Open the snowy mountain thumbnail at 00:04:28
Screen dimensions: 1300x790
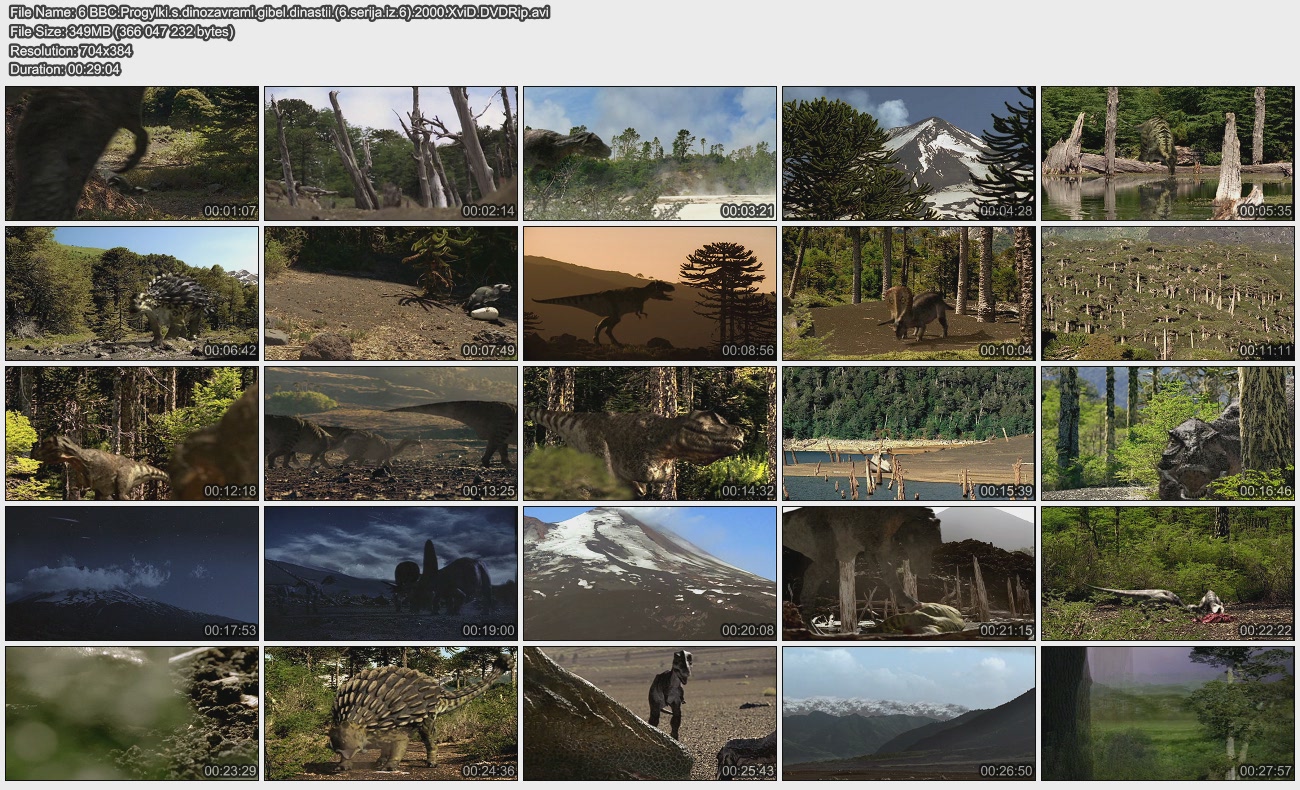tap(908, 153)
